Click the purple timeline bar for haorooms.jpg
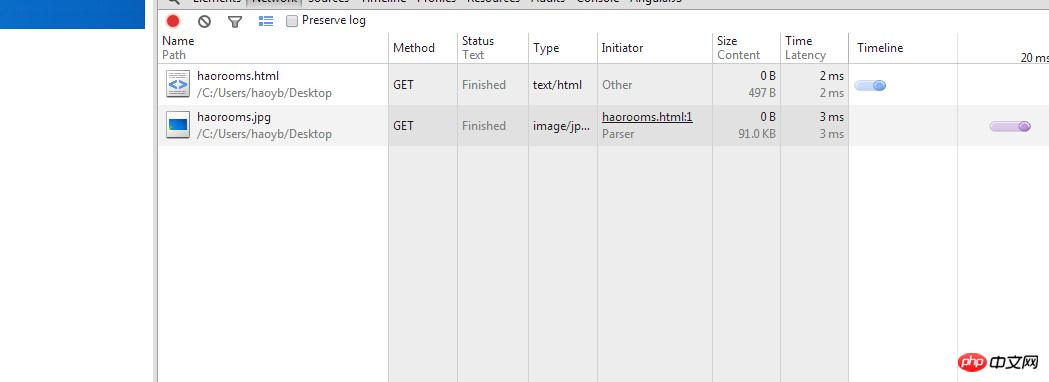Screen dimensions: 1049x382 coord(1010,126)
